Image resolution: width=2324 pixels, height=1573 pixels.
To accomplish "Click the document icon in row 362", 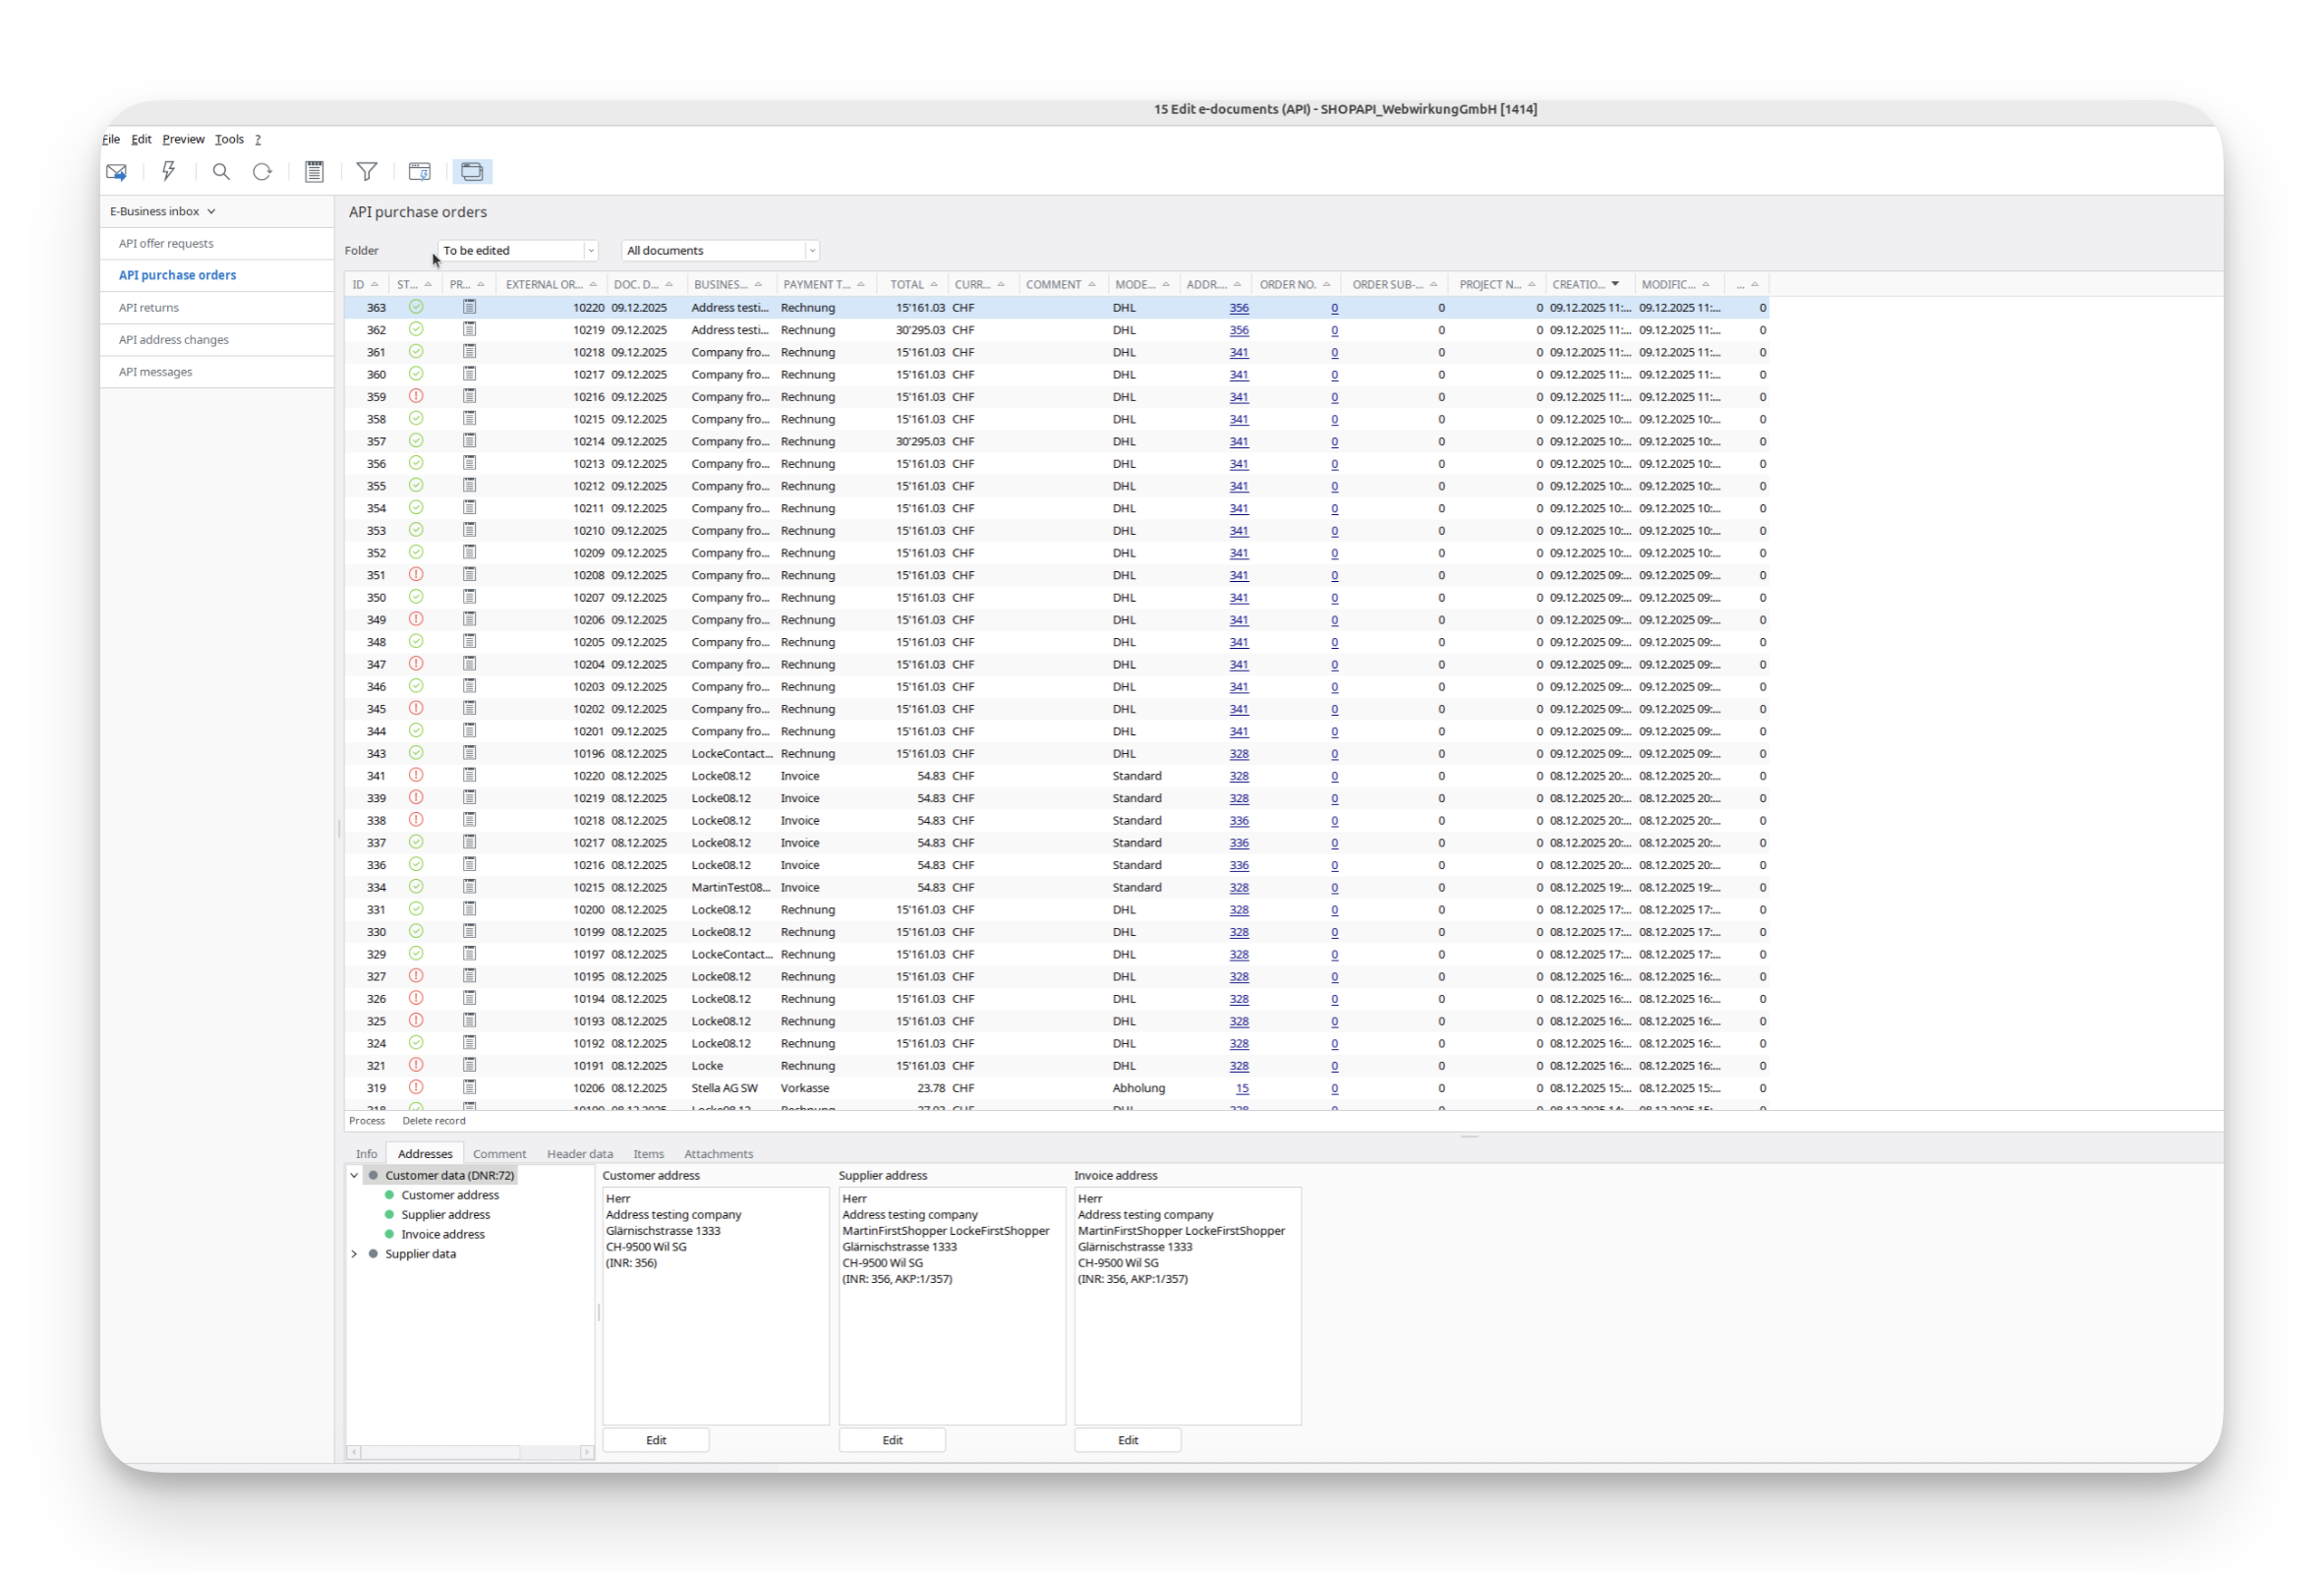I will 469,330.
